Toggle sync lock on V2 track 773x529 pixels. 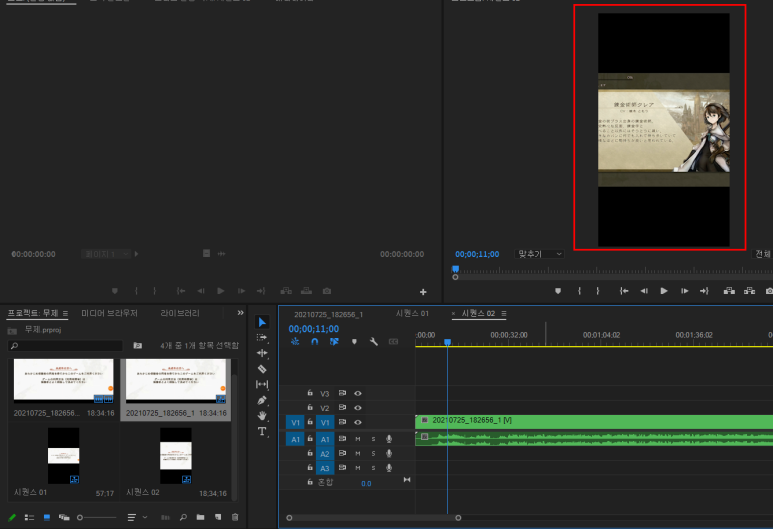tap(342, 408)
